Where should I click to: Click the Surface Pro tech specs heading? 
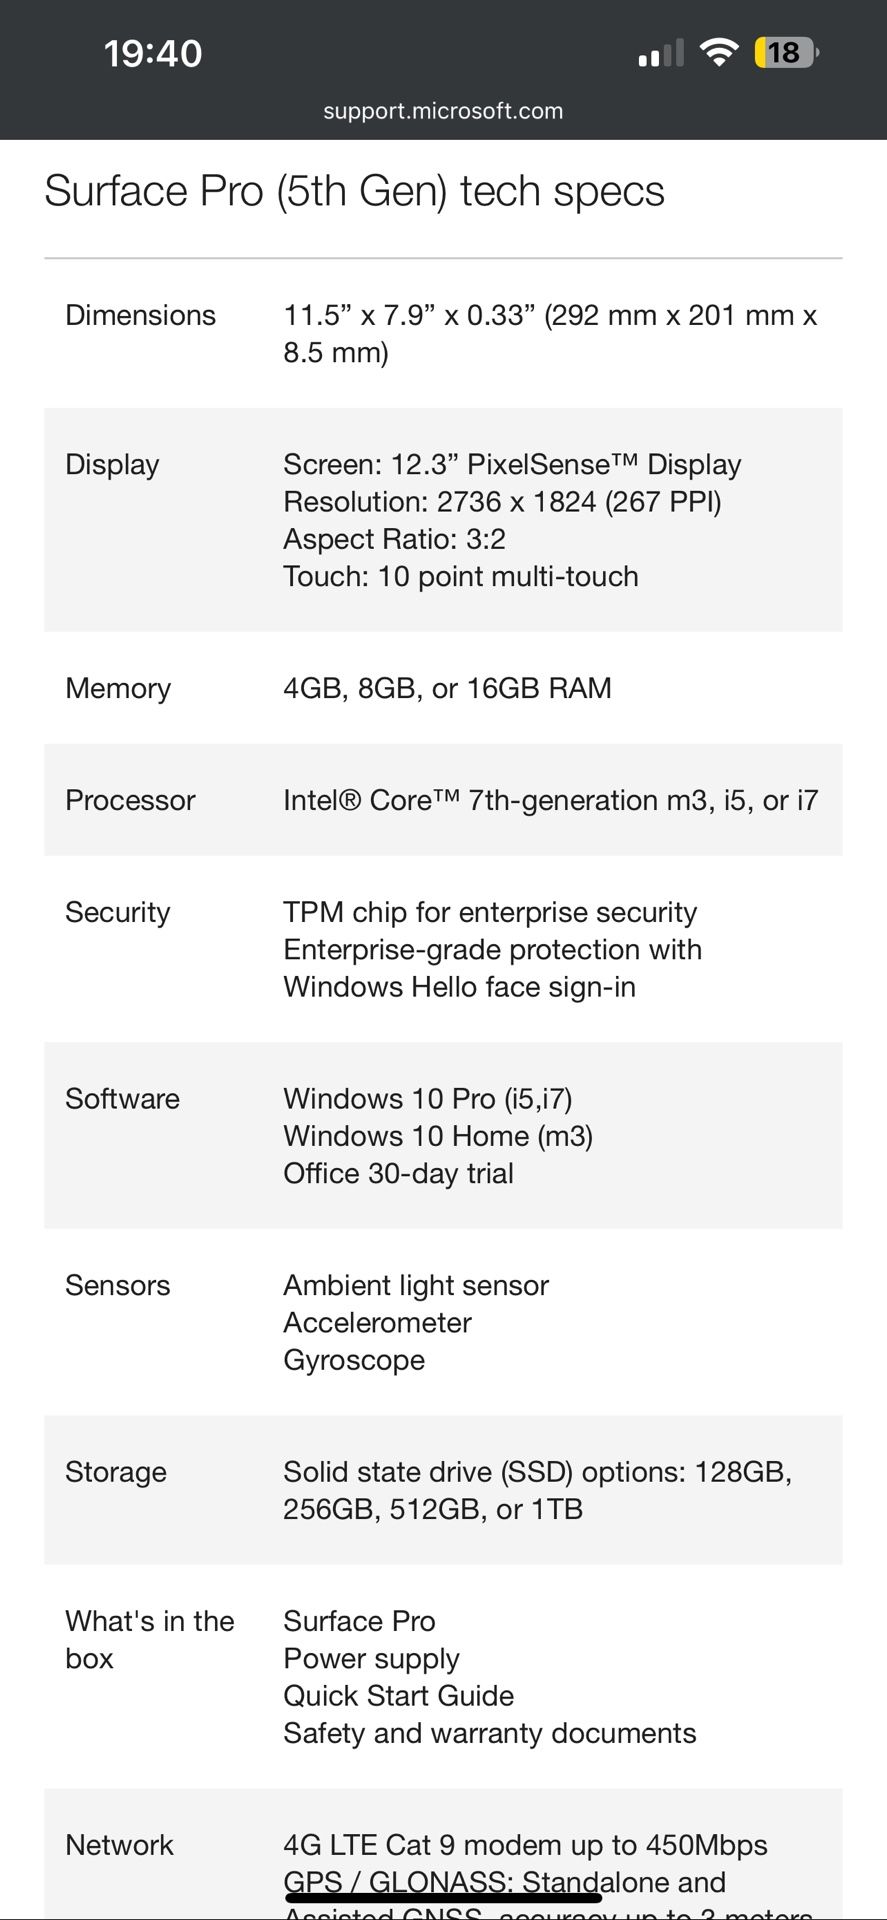click(x=354, y=191)
